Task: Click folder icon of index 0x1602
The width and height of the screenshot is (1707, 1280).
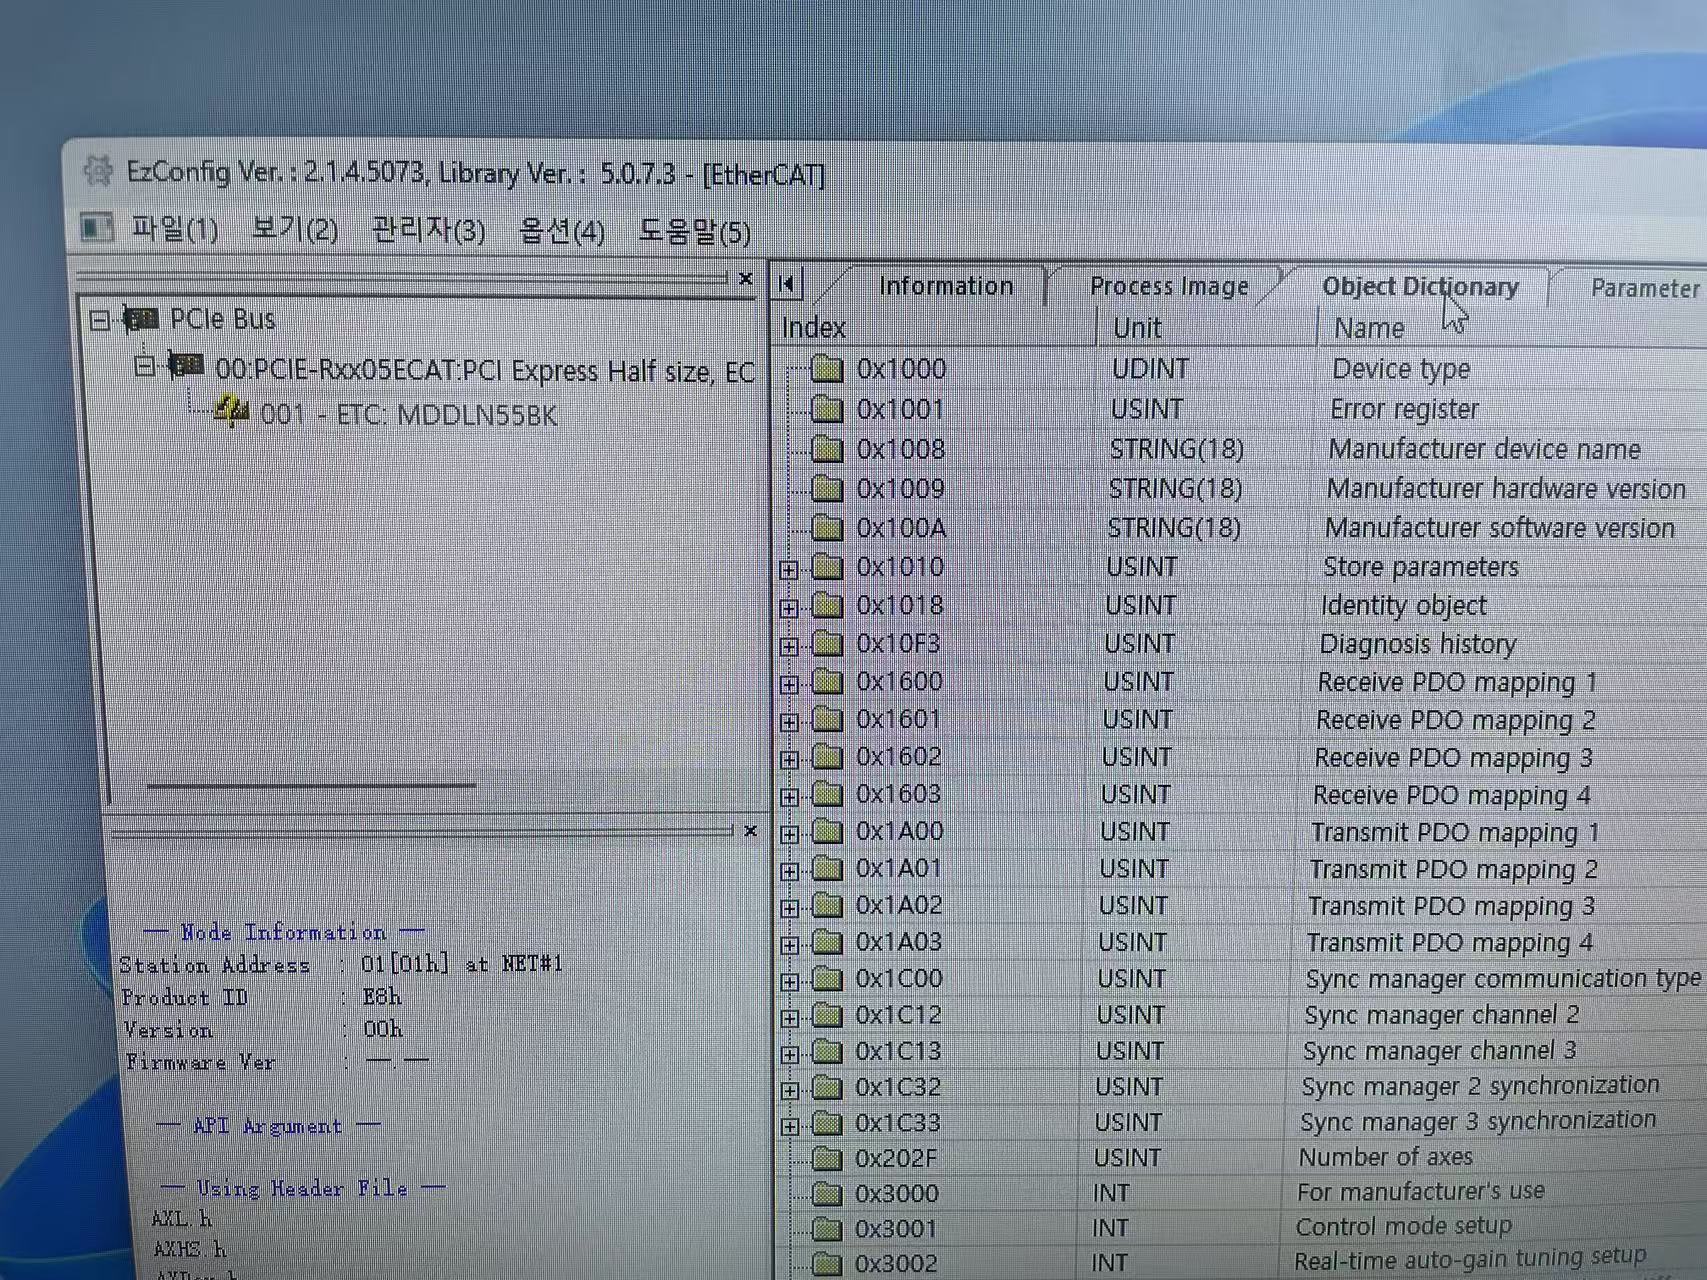Action: coord(827,757)
